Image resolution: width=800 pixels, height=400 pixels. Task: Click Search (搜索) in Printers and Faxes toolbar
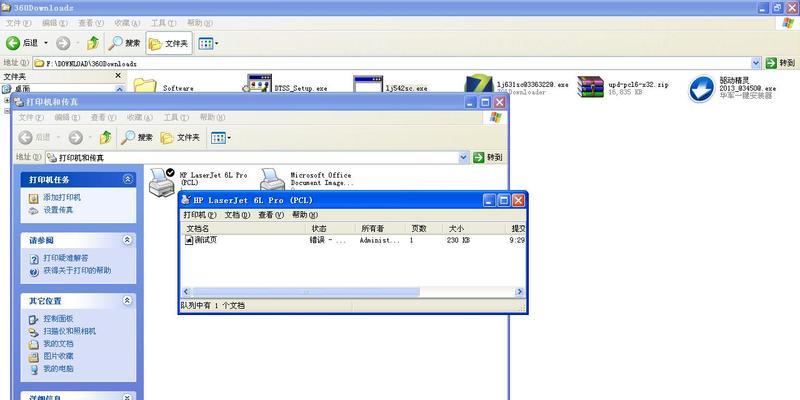tap(137, 137)
